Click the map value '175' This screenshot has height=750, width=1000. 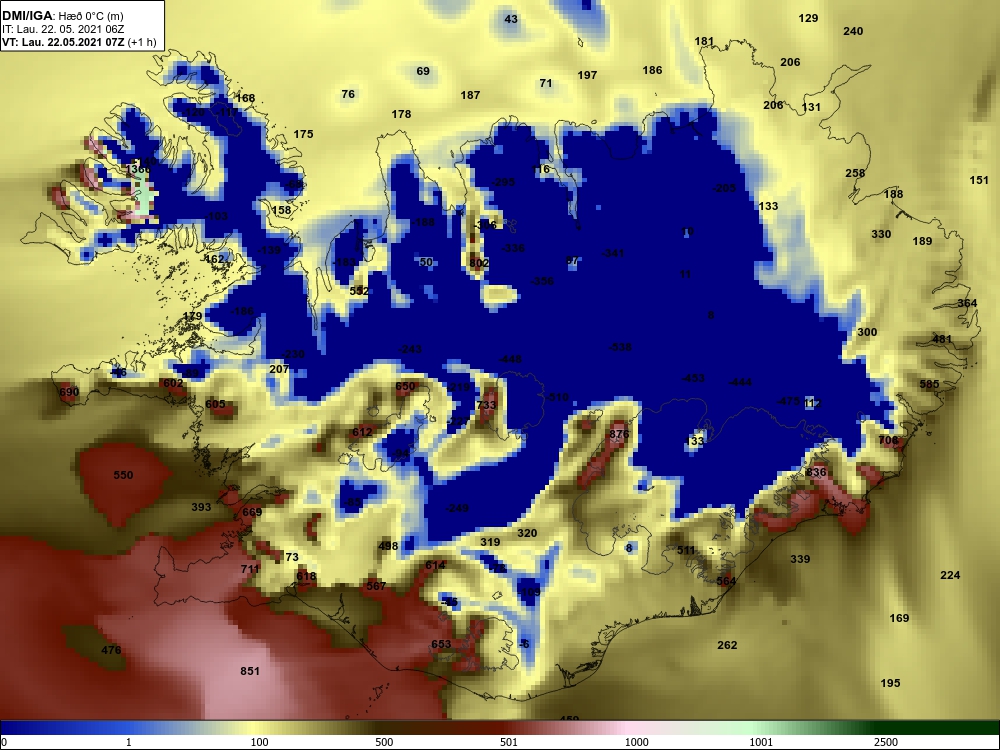(303, 134)
